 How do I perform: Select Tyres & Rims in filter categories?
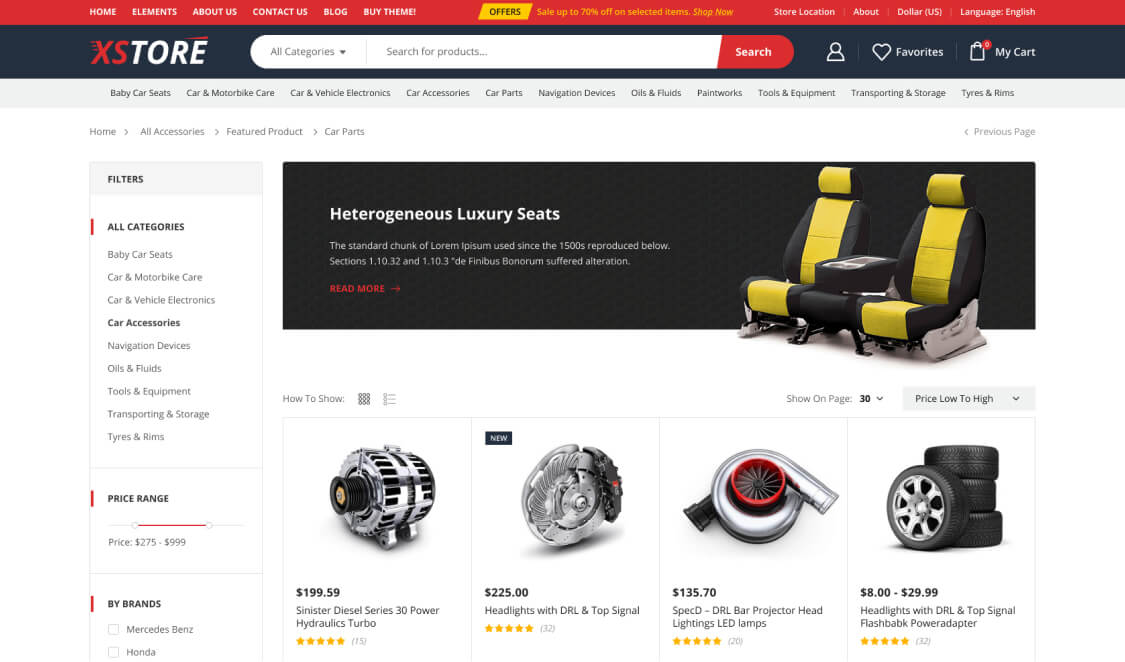pos(136,437)
